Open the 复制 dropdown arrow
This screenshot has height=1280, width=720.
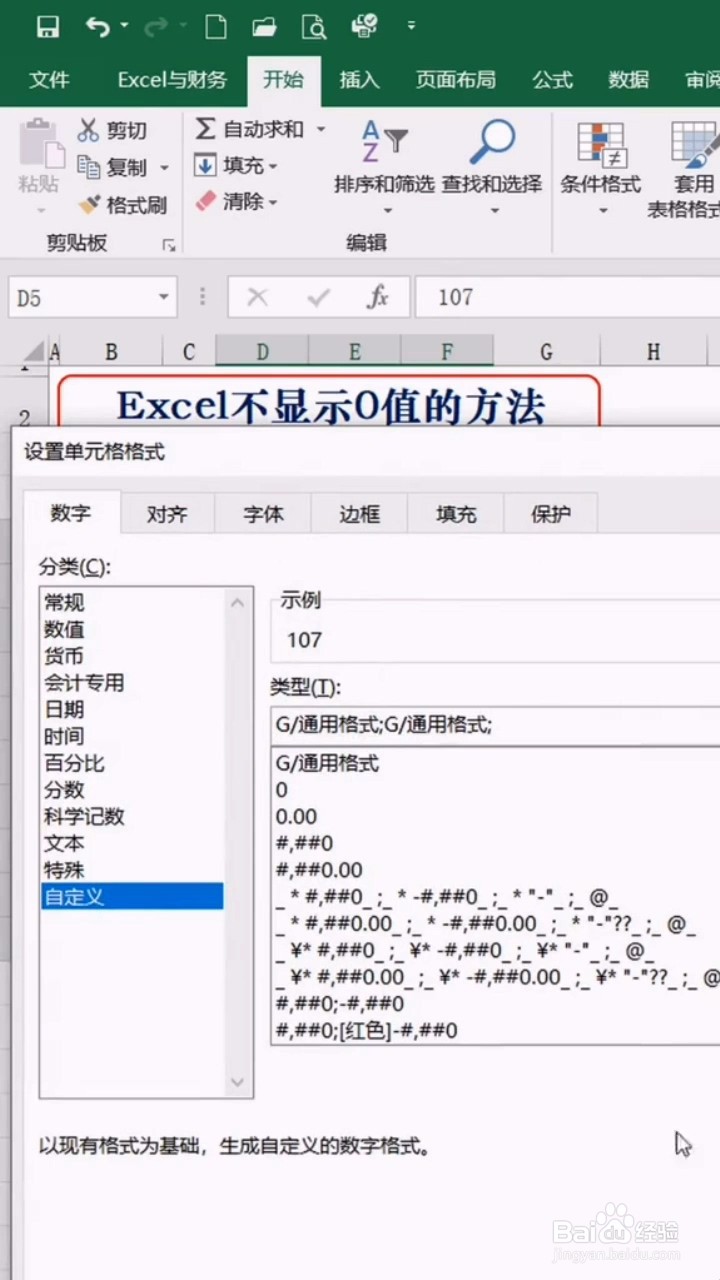pyautogui.click(x=164, y=168)
